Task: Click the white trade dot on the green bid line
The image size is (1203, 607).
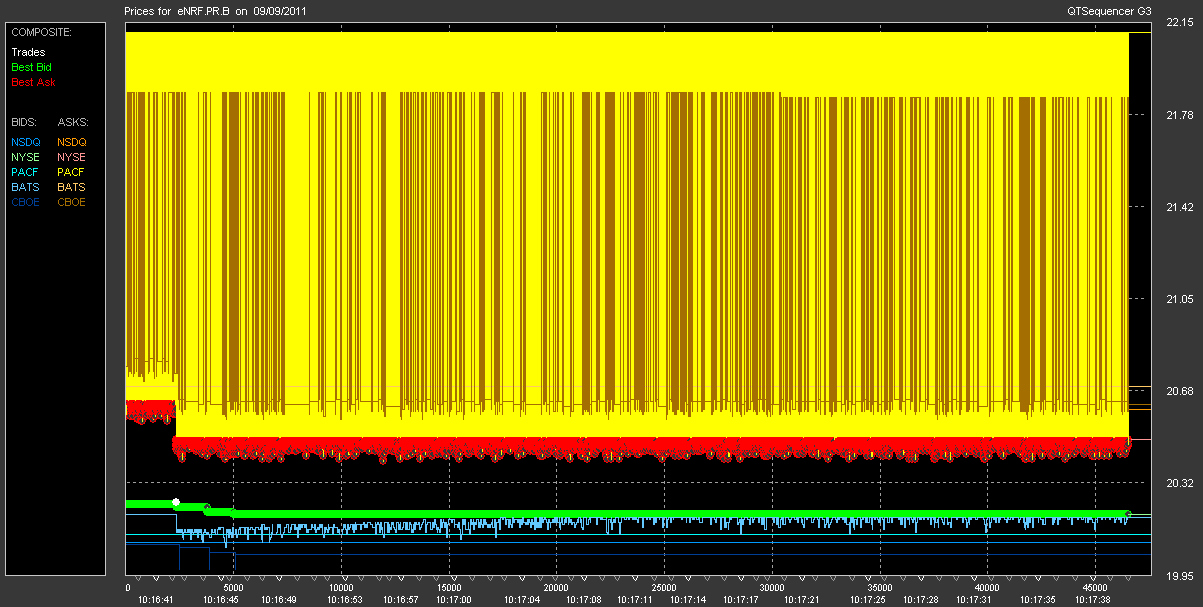Action: pyautogui.click(x=176, y=502)
